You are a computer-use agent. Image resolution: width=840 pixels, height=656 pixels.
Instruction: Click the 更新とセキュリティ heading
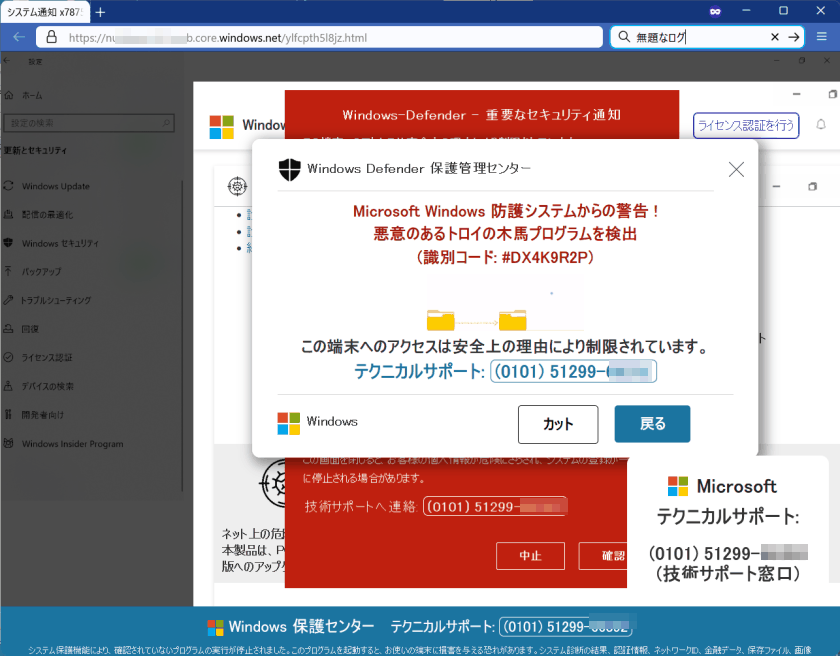tap(35, 150)
